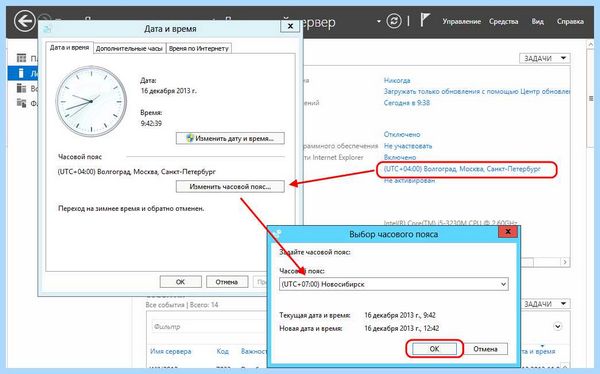Select the dashboard icon in the sidebar
The image size is (600, 374).
21,58
